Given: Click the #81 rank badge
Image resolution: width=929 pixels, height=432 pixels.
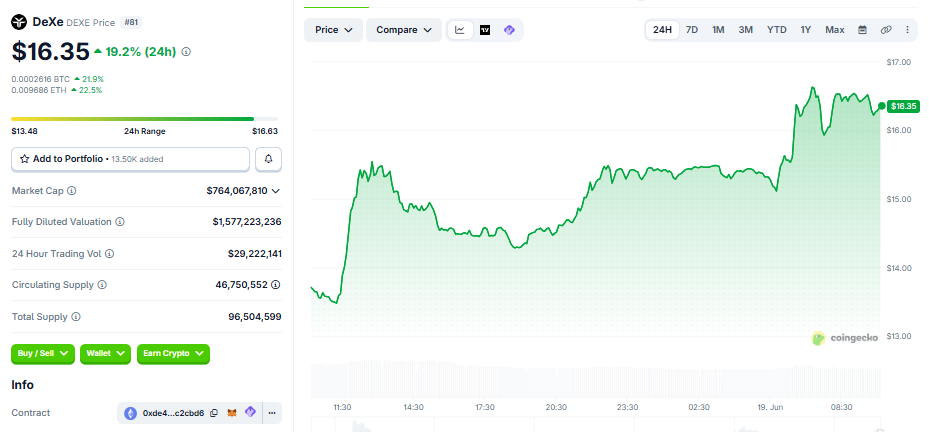Looking at the screenshot, I should [x=131, y=23].
